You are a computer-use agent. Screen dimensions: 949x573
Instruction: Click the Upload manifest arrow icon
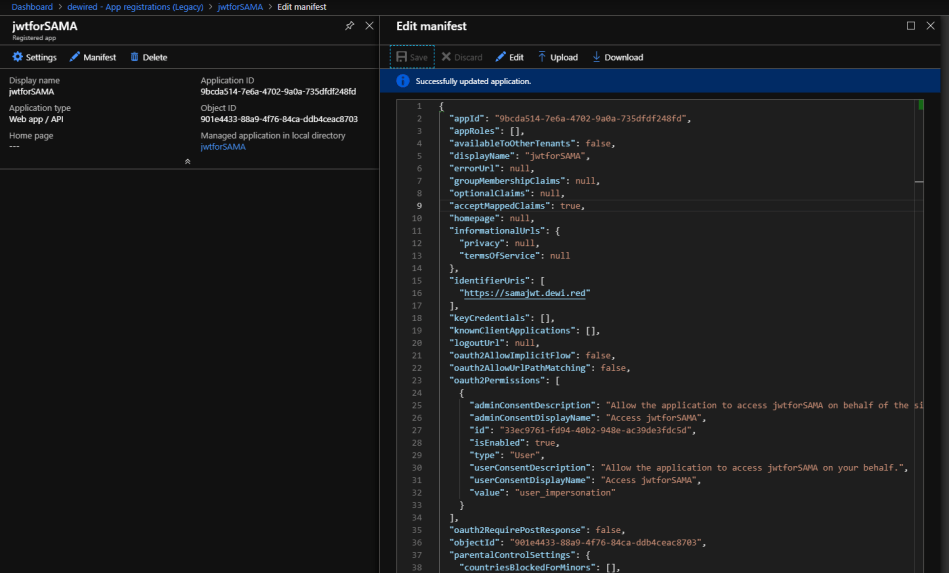coord(542,57)
